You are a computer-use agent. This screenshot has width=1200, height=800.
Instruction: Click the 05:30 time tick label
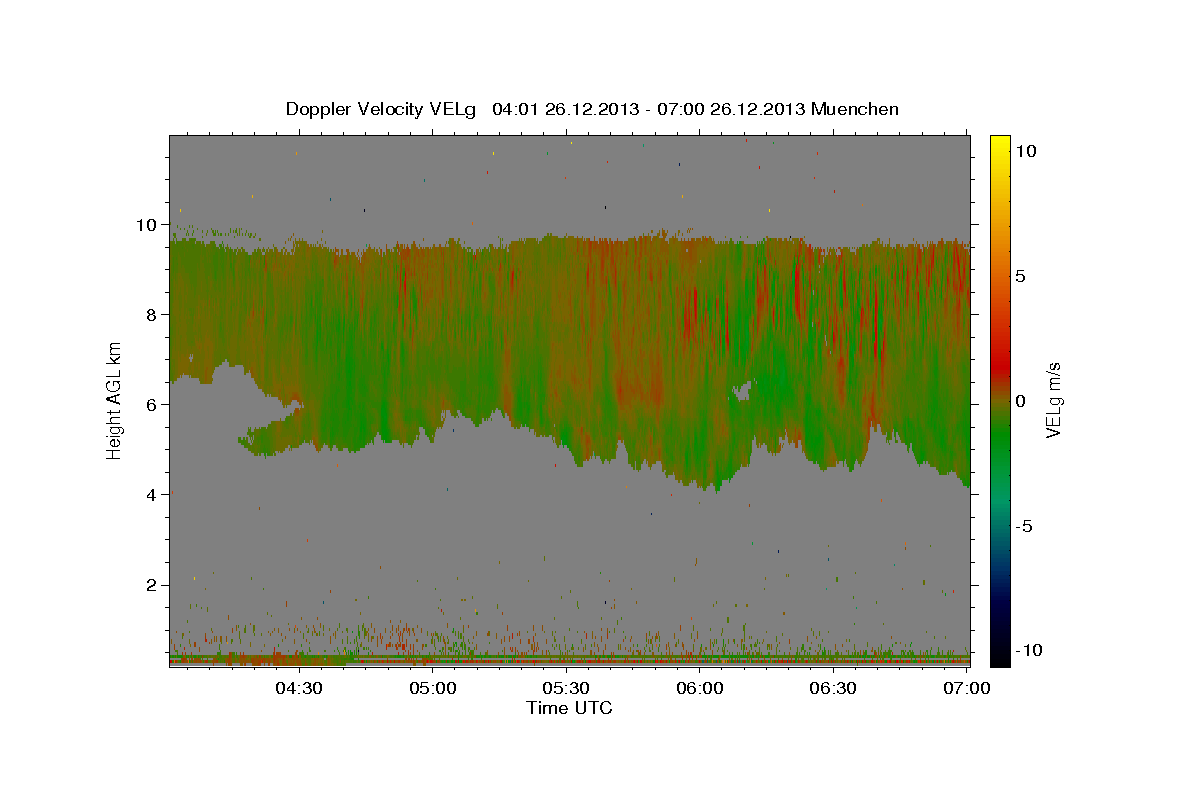pyautogui.click(x=565, y=688)
